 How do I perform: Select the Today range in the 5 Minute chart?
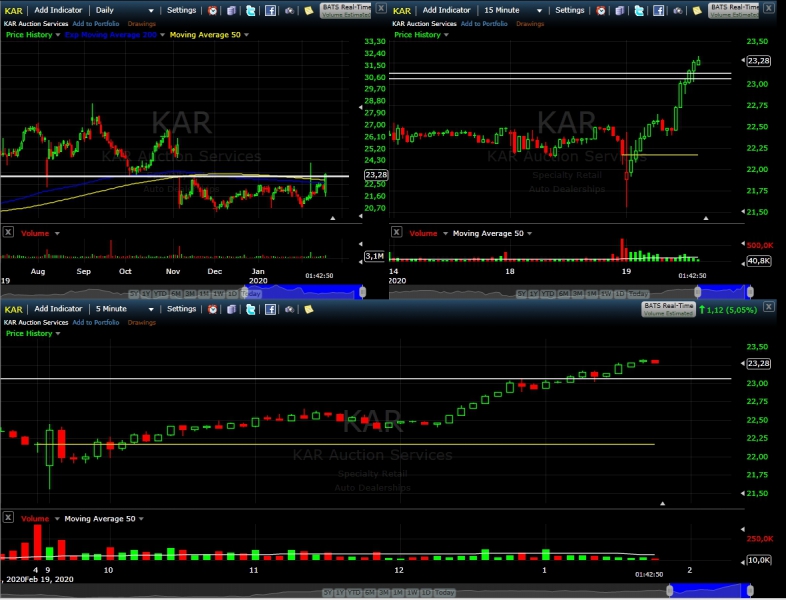[444, 592]
